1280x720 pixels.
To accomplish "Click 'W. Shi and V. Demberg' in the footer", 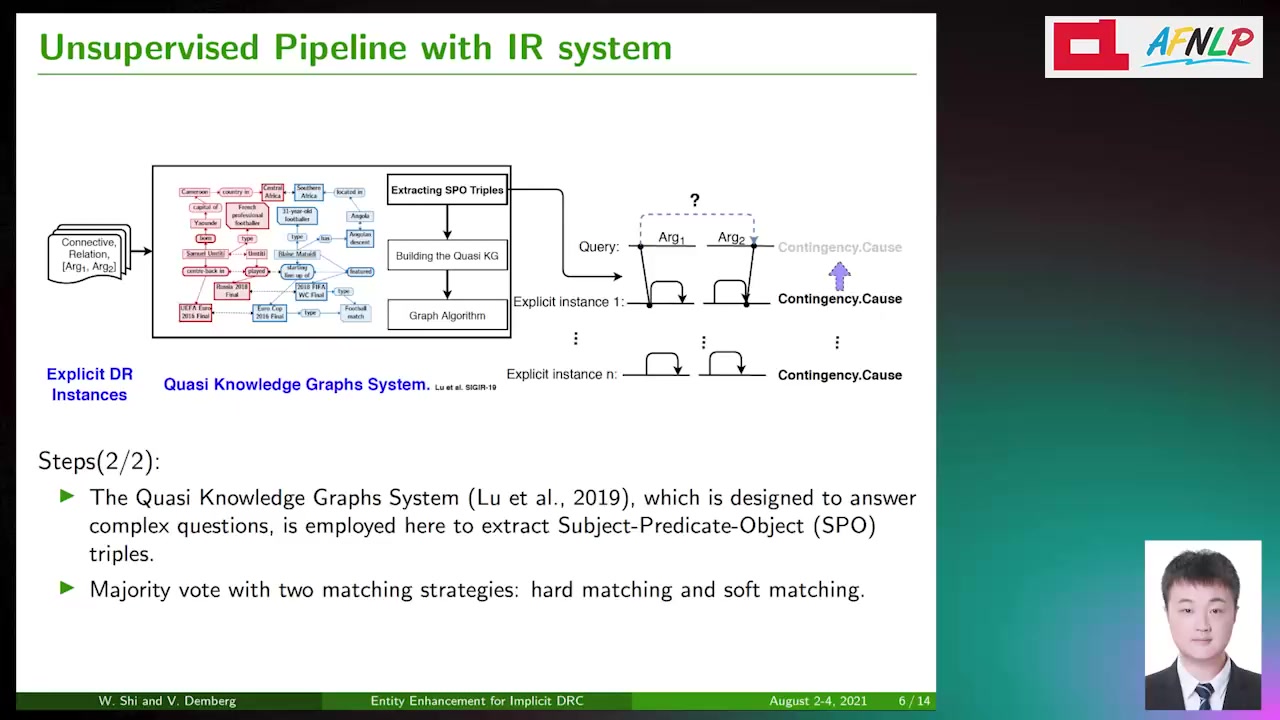I will point(167,701).
